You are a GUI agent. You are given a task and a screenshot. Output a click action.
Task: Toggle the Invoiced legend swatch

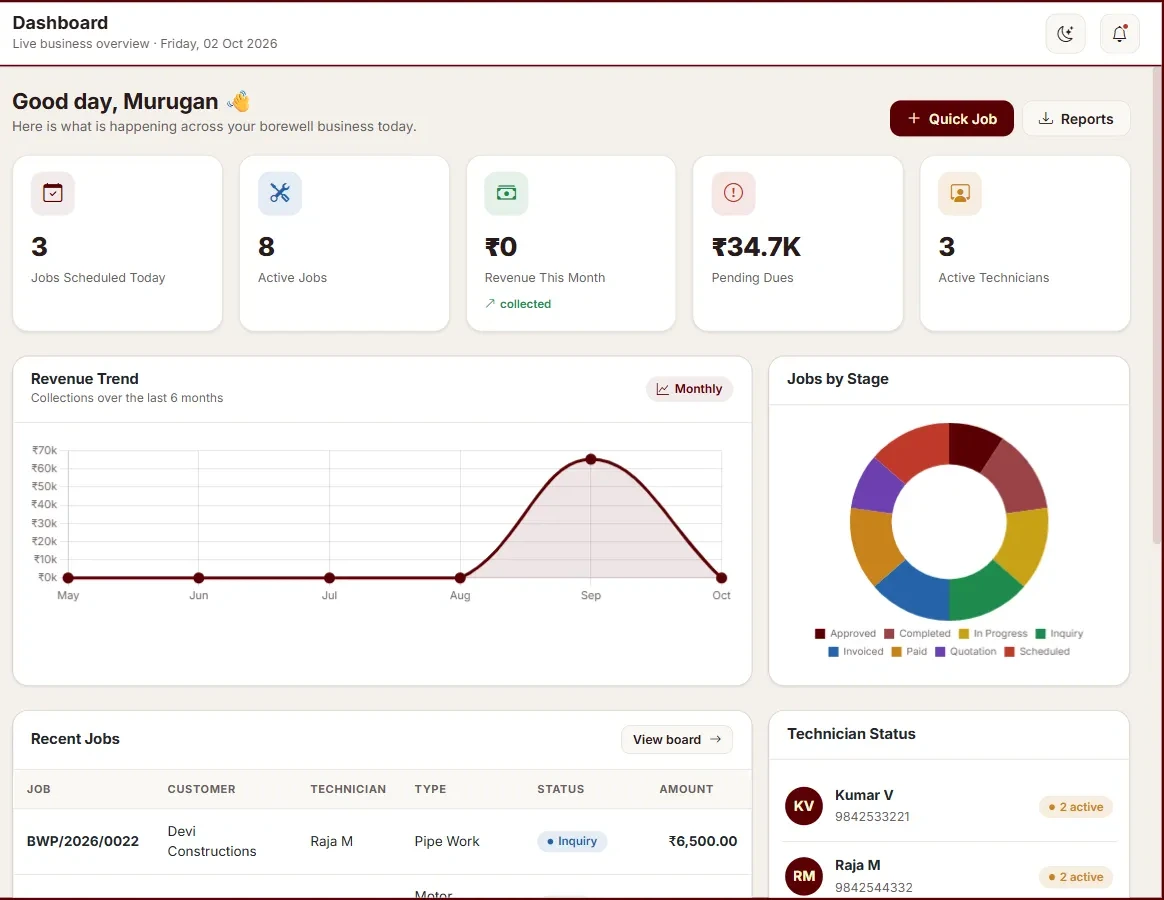[833, 651]
